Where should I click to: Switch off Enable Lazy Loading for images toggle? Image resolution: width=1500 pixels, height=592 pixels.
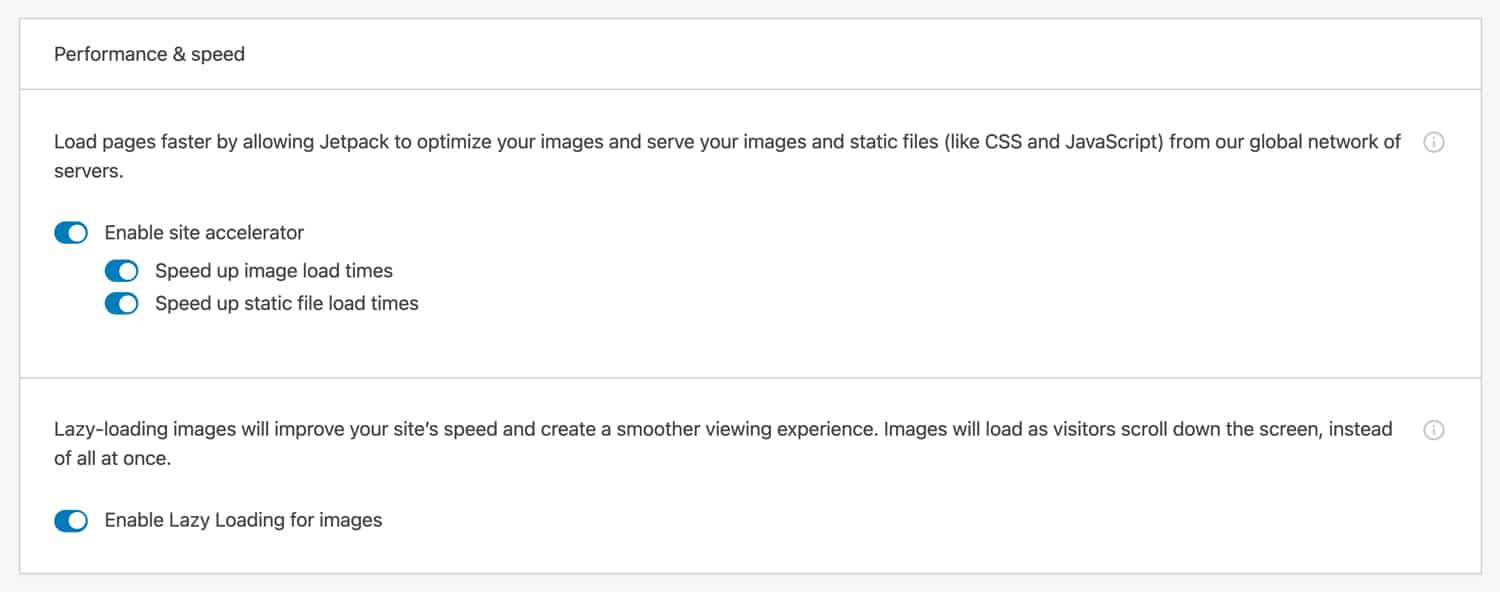pyautogui.click(x=71, y=520)
